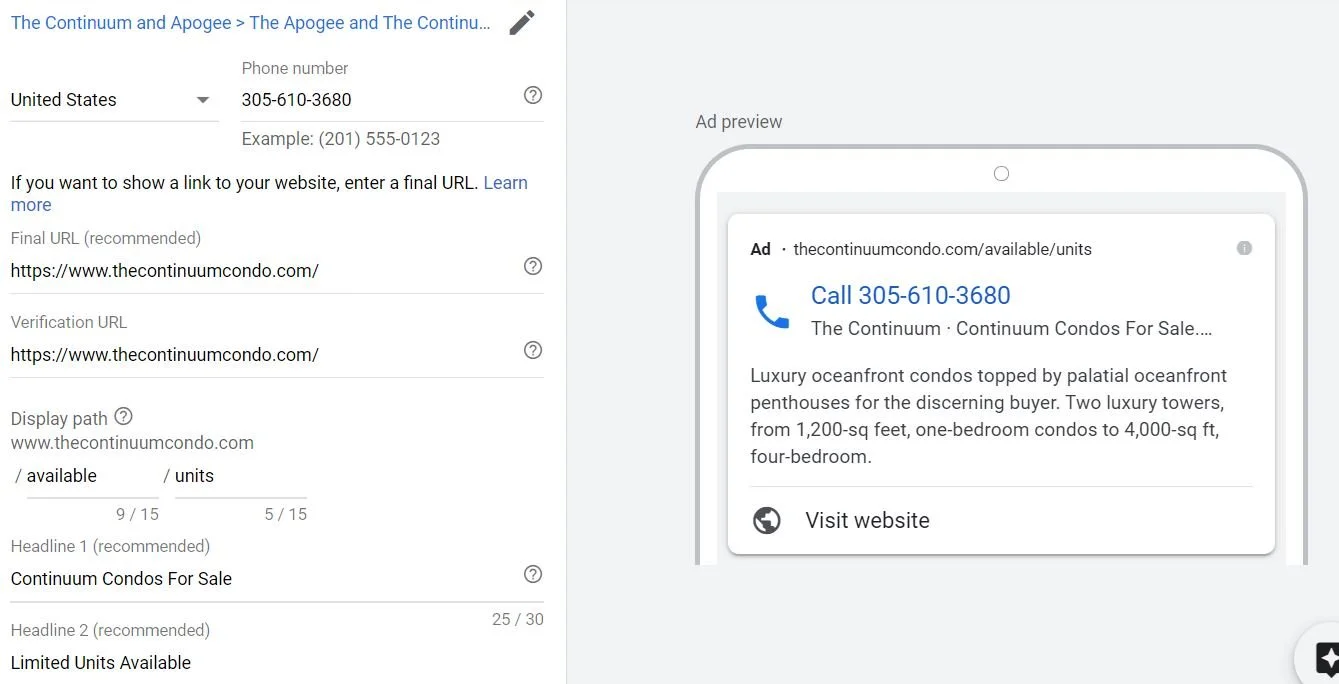Image resolution: width=1339 pixels, height=684 pixels.
Task: Click the Display path help icon
Action: (123, 416)
